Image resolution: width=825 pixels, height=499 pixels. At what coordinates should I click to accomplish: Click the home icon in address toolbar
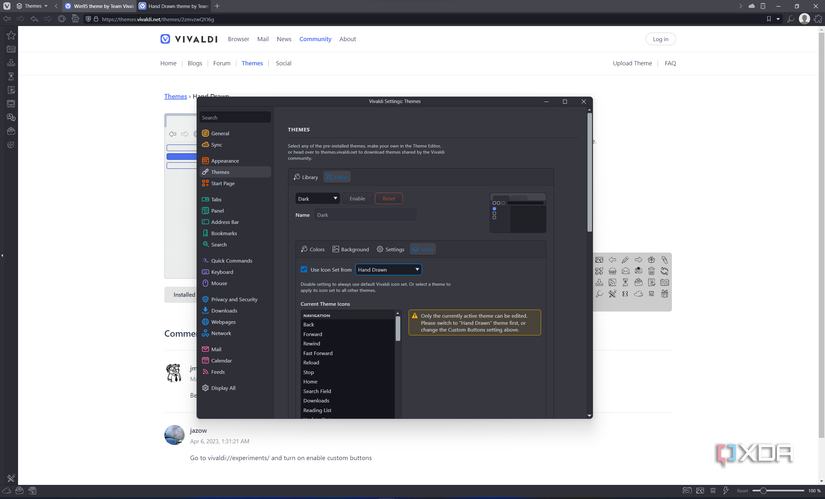click(x=75, y=18)
